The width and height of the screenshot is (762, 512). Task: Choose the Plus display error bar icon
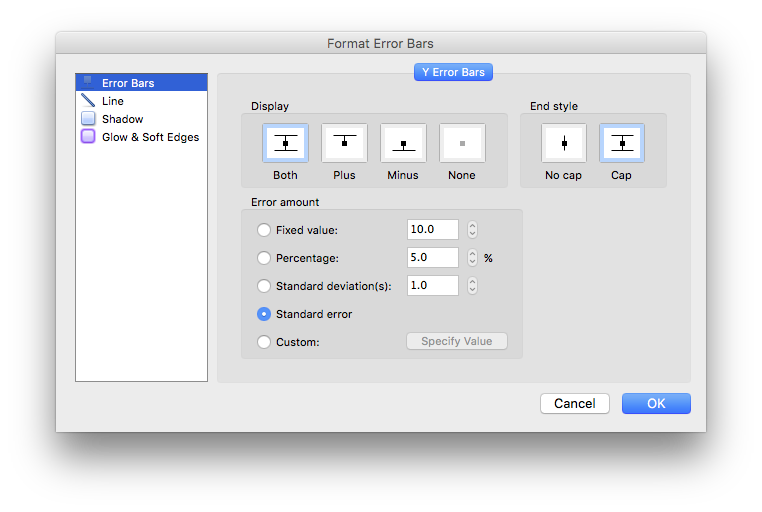coord(344,143)
